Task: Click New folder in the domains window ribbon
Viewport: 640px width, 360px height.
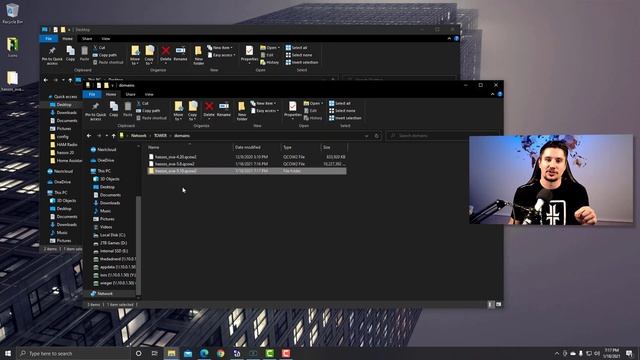Action: pyautogui.click(x=242, y=111)
